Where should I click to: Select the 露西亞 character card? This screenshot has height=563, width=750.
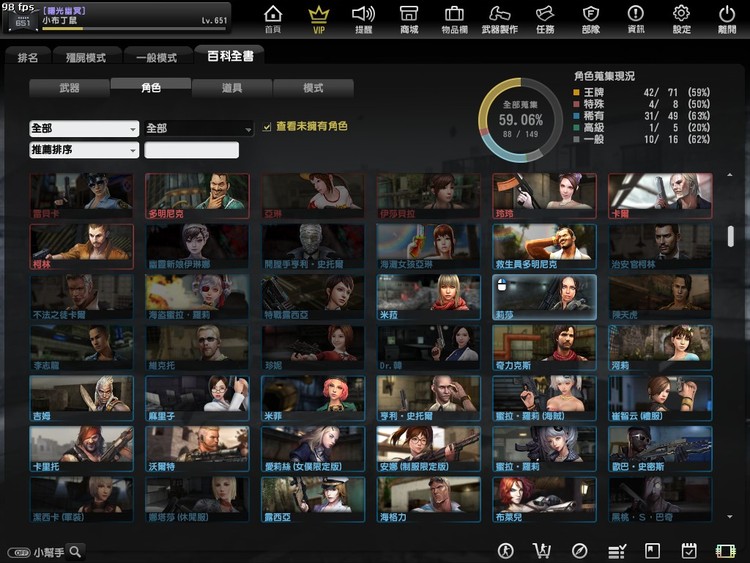[x=313, y=499]
